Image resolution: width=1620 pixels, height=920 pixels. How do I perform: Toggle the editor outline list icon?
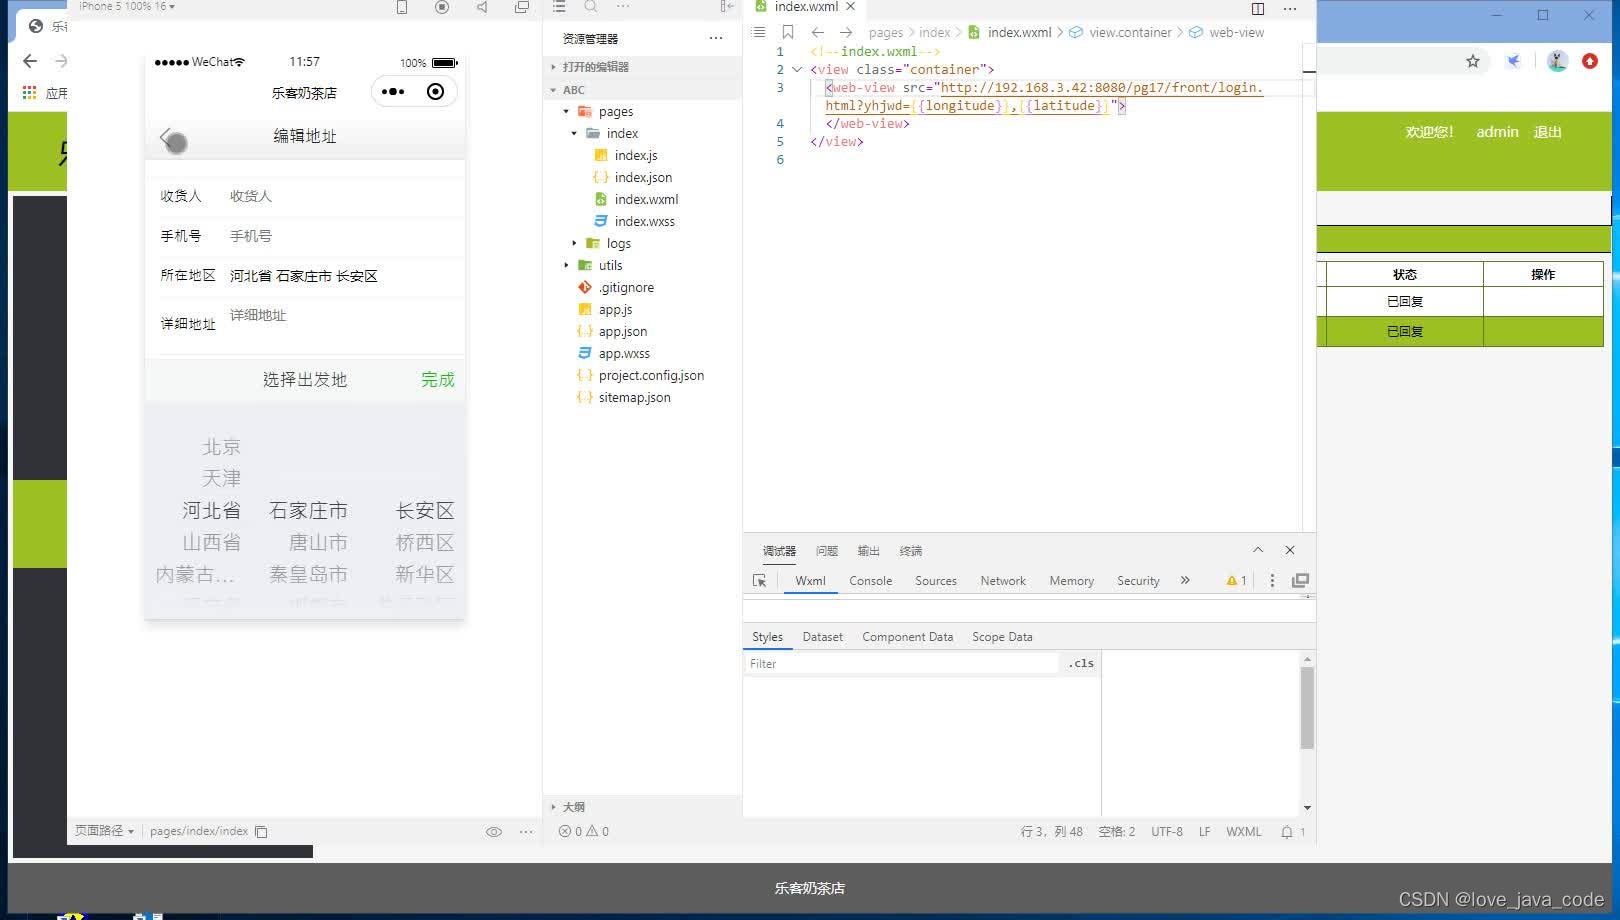pyautogui.click(x=759, y=33)
